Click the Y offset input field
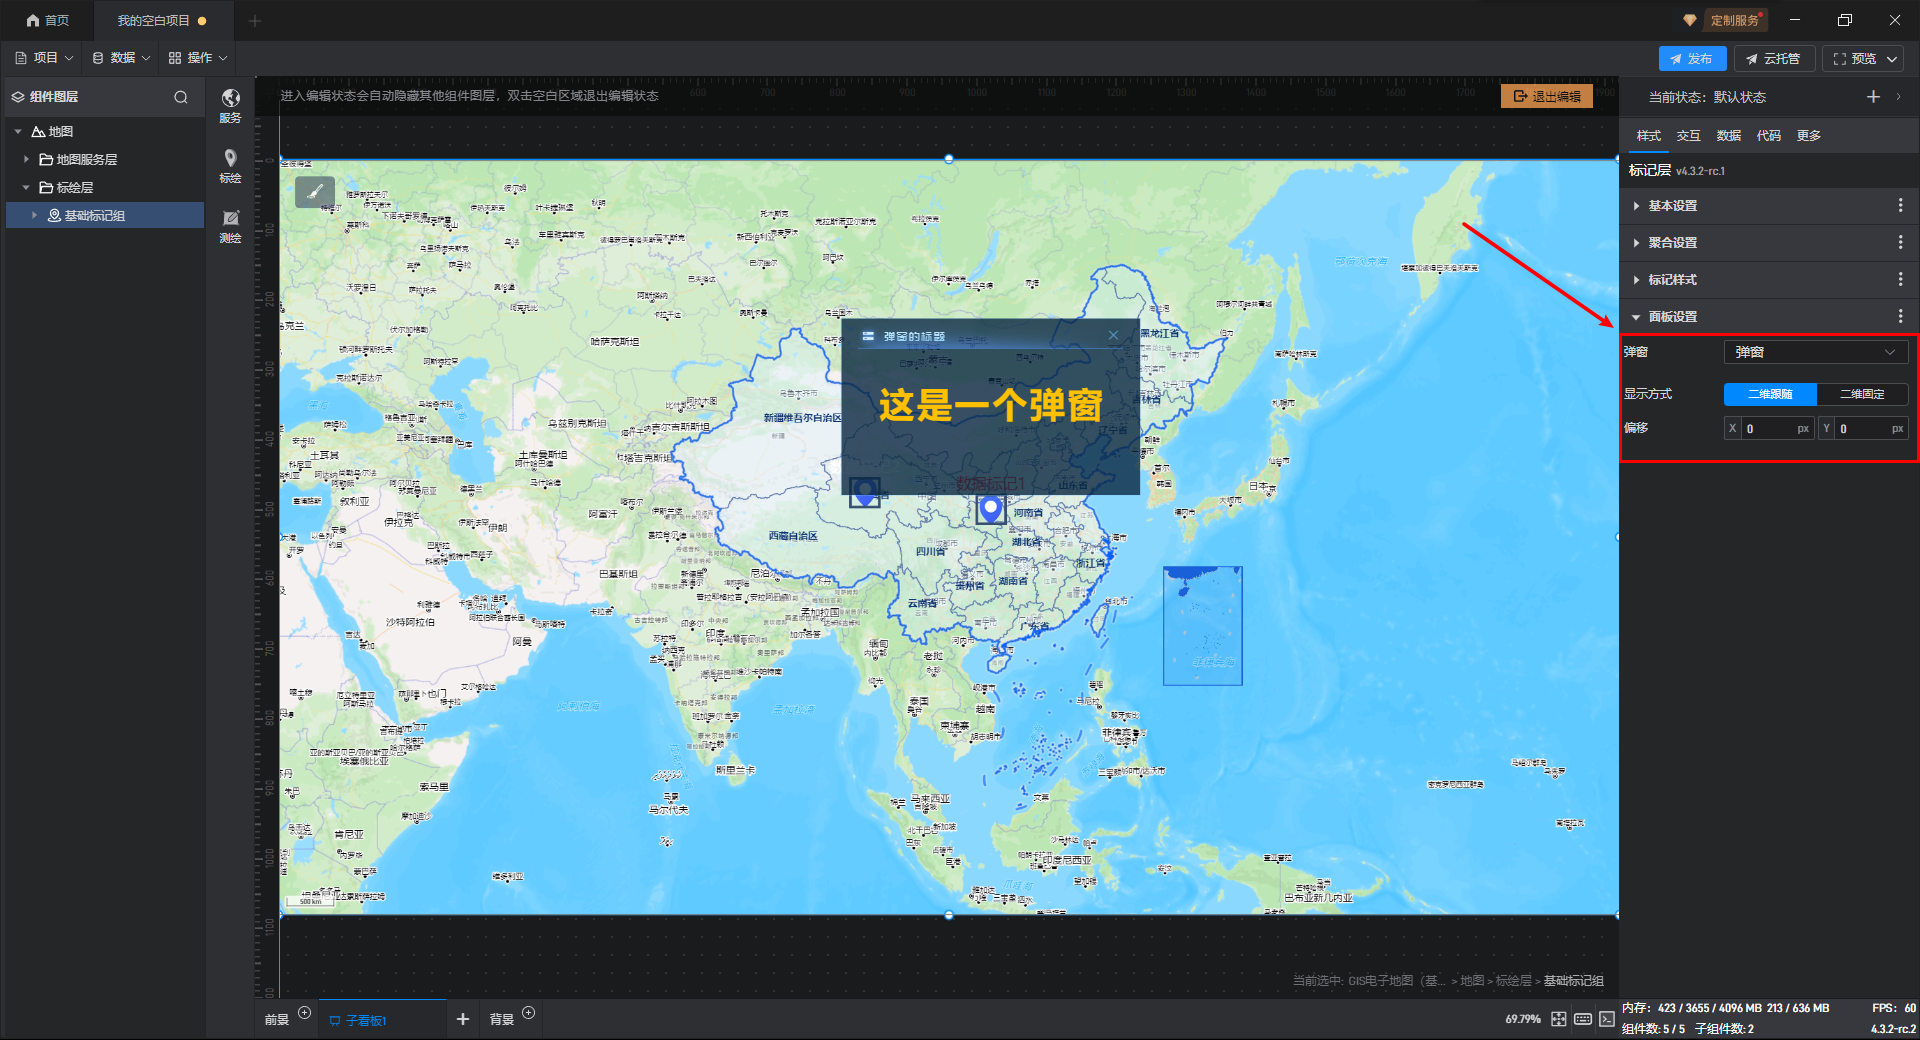Screen dimensions: 1920x1040 click(x=1863, y=429)
